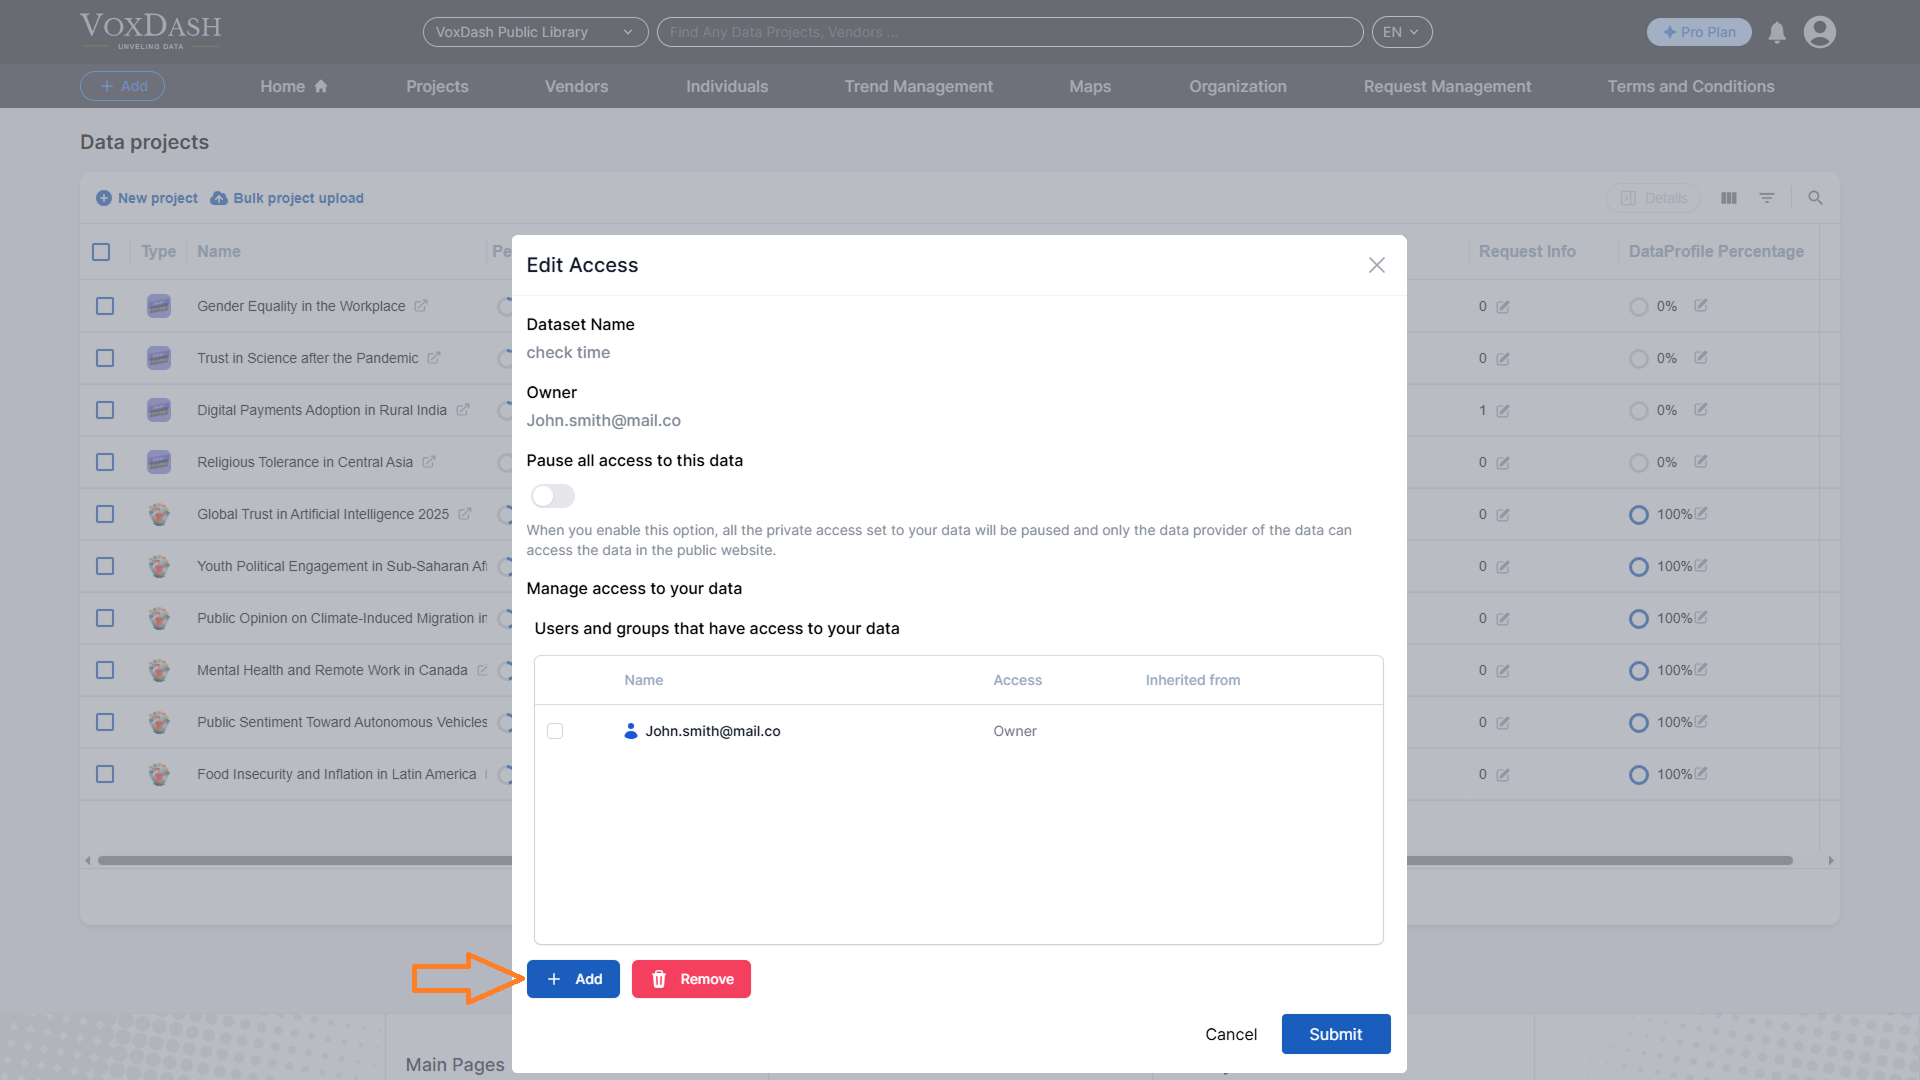This screenshot has width=1920, height=1080.
Task: Open the column view icon
Action: point(1729,198)
